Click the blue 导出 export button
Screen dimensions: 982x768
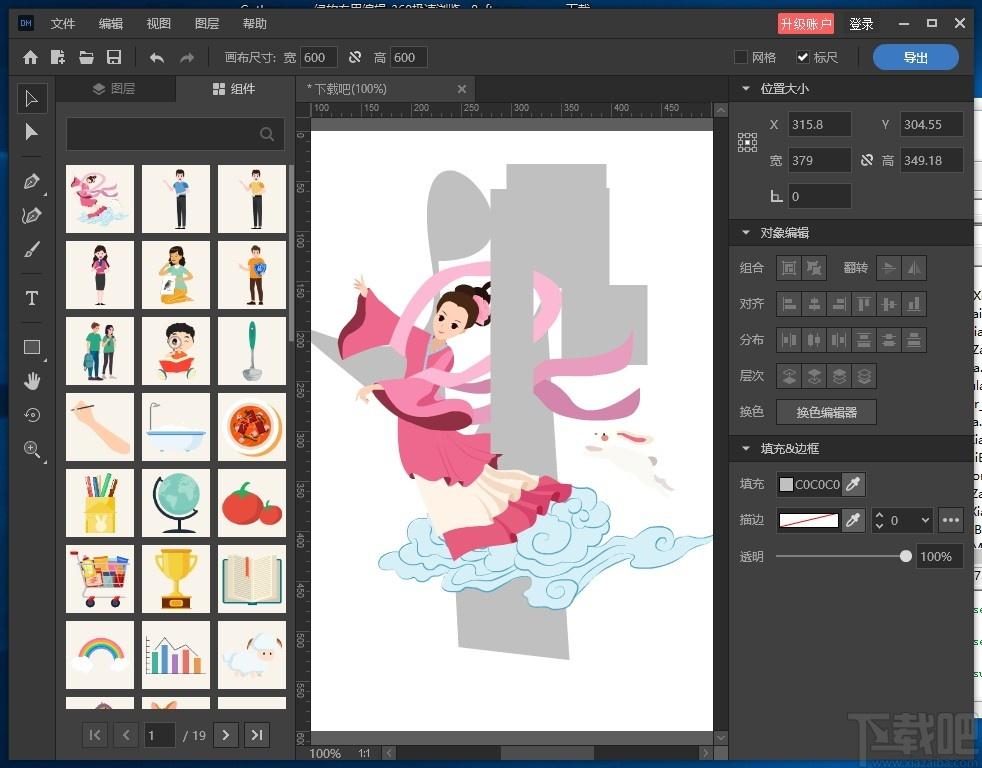click(x=915, y=58)
